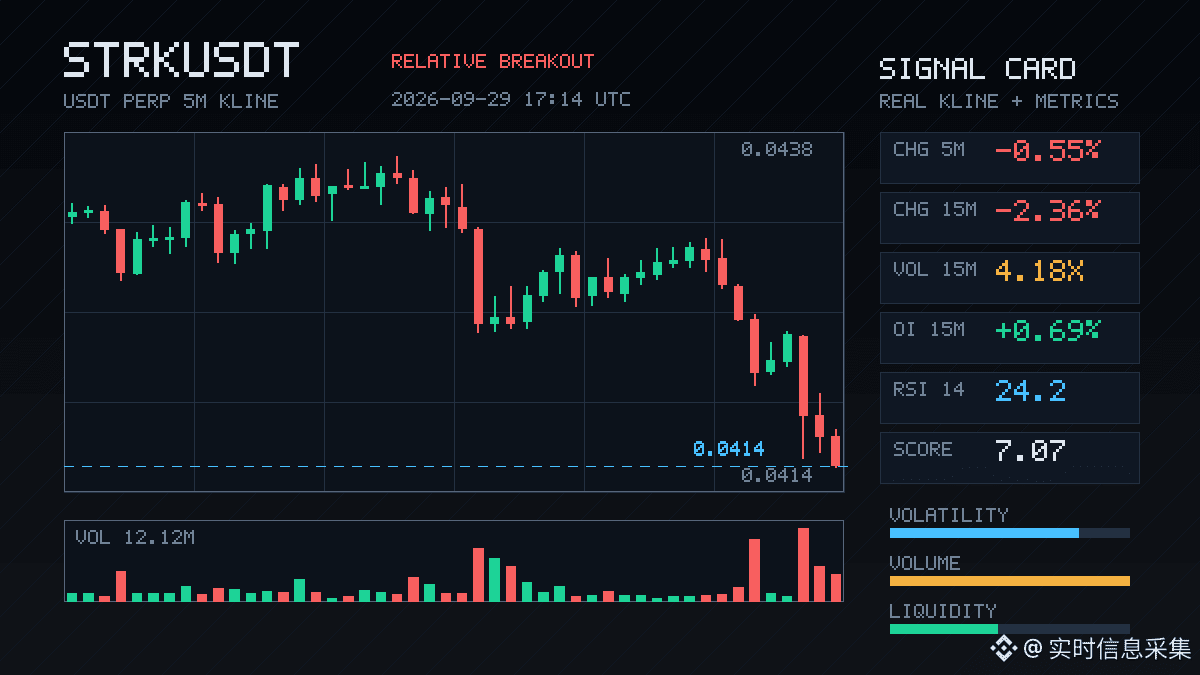
Task: Select the SCORE 7.07 card
Action: (1009, 457)
